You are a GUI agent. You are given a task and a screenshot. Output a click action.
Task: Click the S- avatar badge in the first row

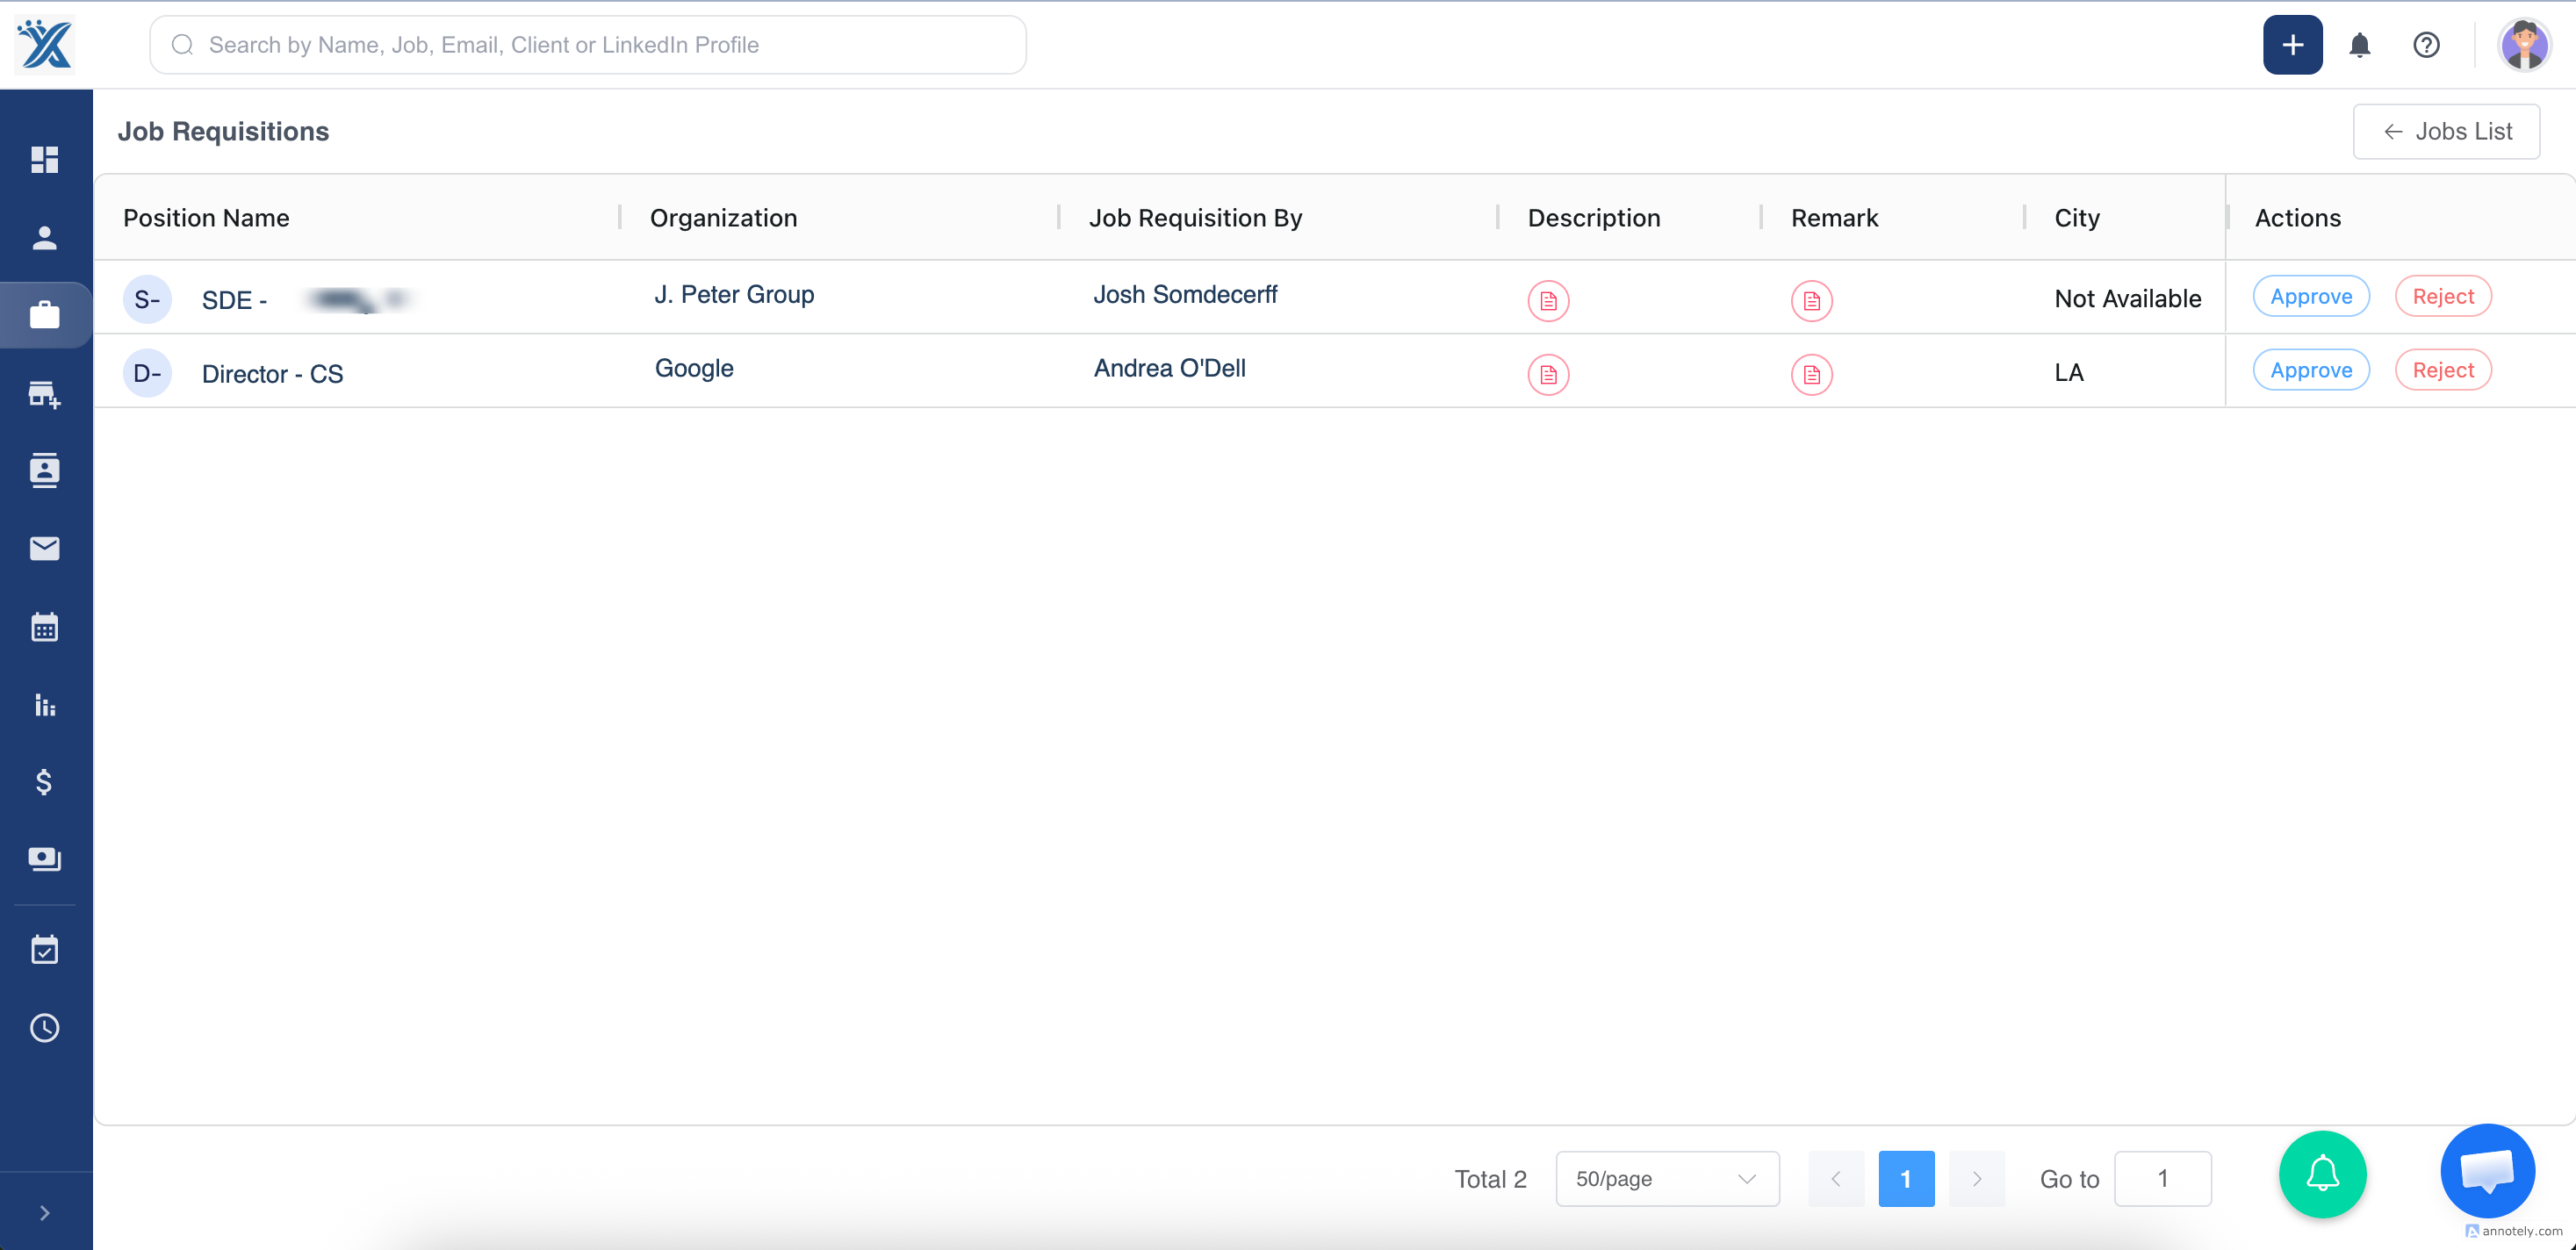[147, 300]
